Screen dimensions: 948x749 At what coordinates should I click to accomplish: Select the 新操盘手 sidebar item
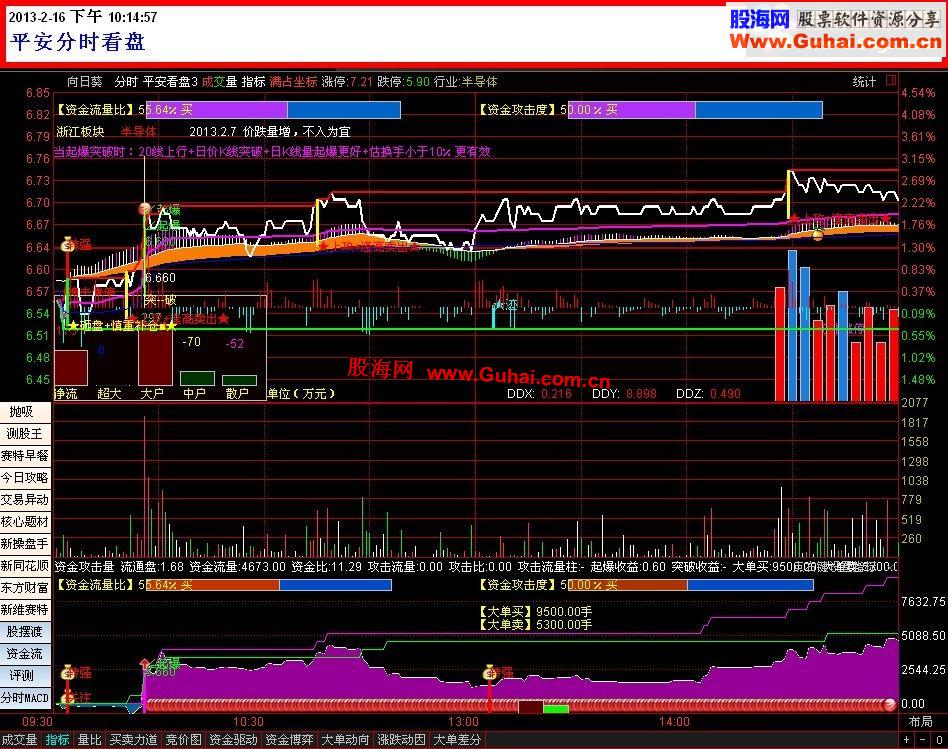(x=25, y=544)
